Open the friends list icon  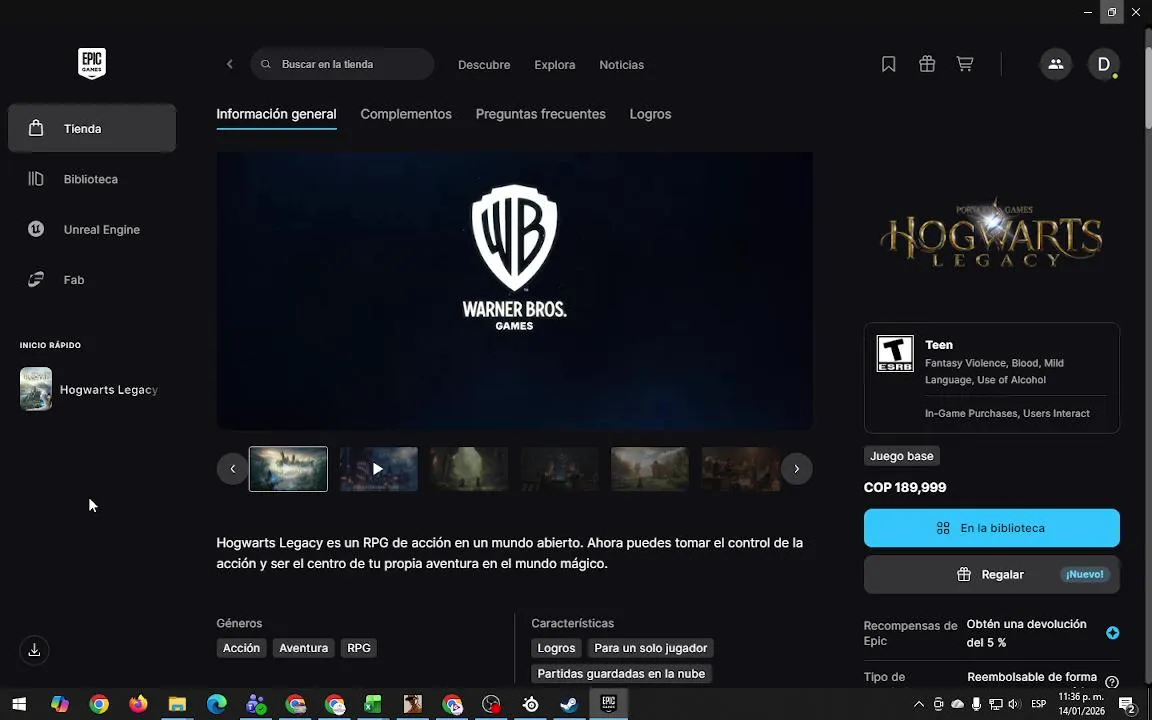coord(1056,65)
